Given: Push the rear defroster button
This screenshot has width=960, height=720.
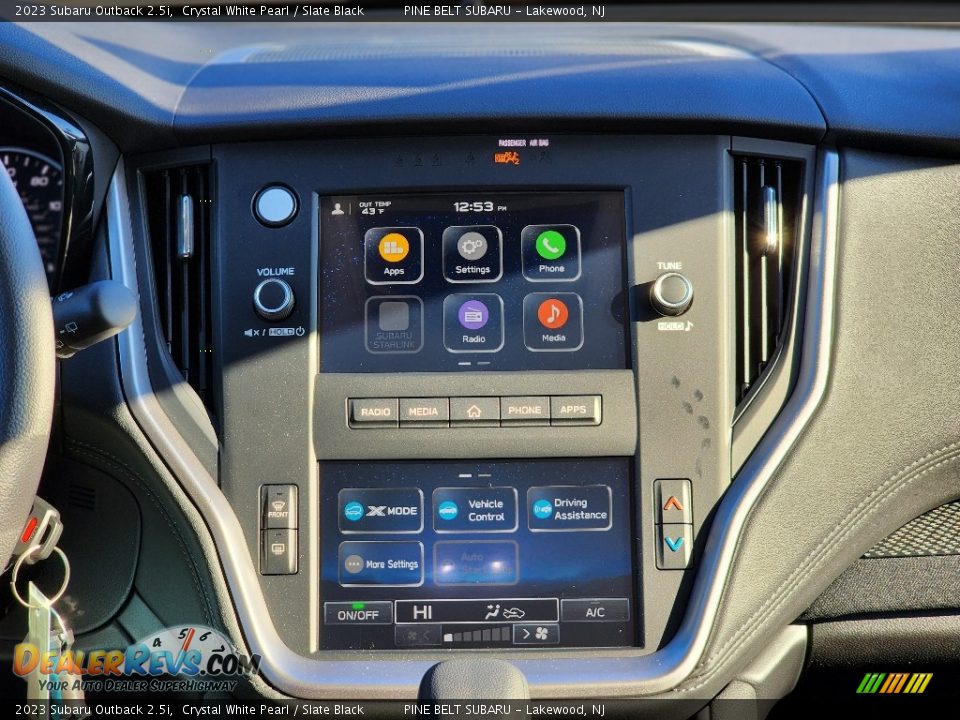Looking at the screenshot, I should coord(279,551).
